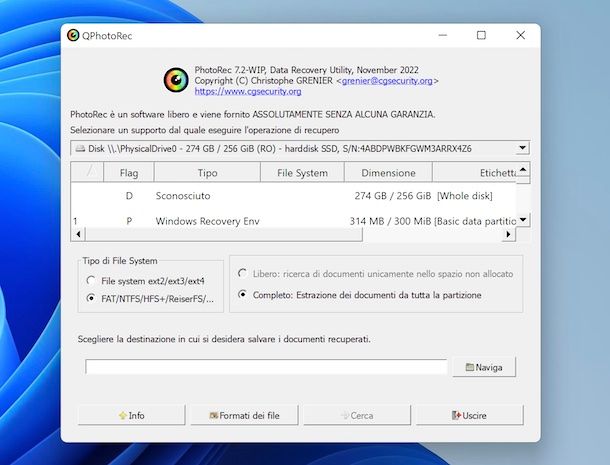The width and height of the screenshot is (610, 465).
Task: Click the drop-down arrow of the disk selector
Action: (522, 148)
